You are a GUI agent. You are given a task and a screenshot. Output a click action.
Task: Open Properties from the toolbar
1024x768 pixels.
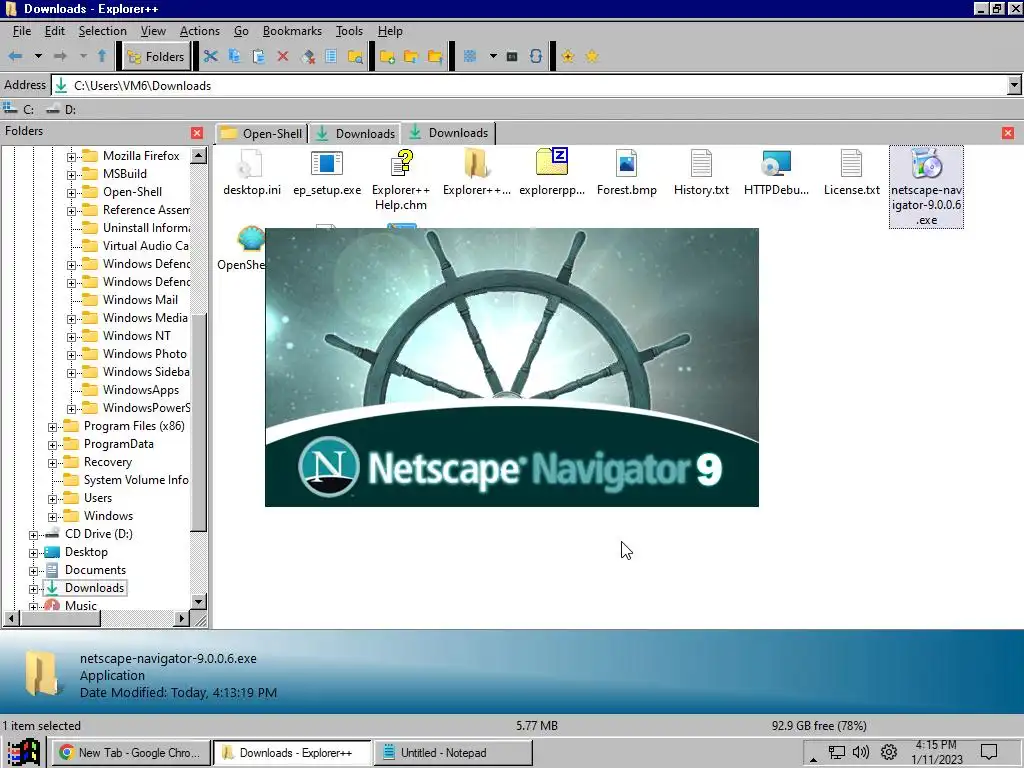pos(331,56)
